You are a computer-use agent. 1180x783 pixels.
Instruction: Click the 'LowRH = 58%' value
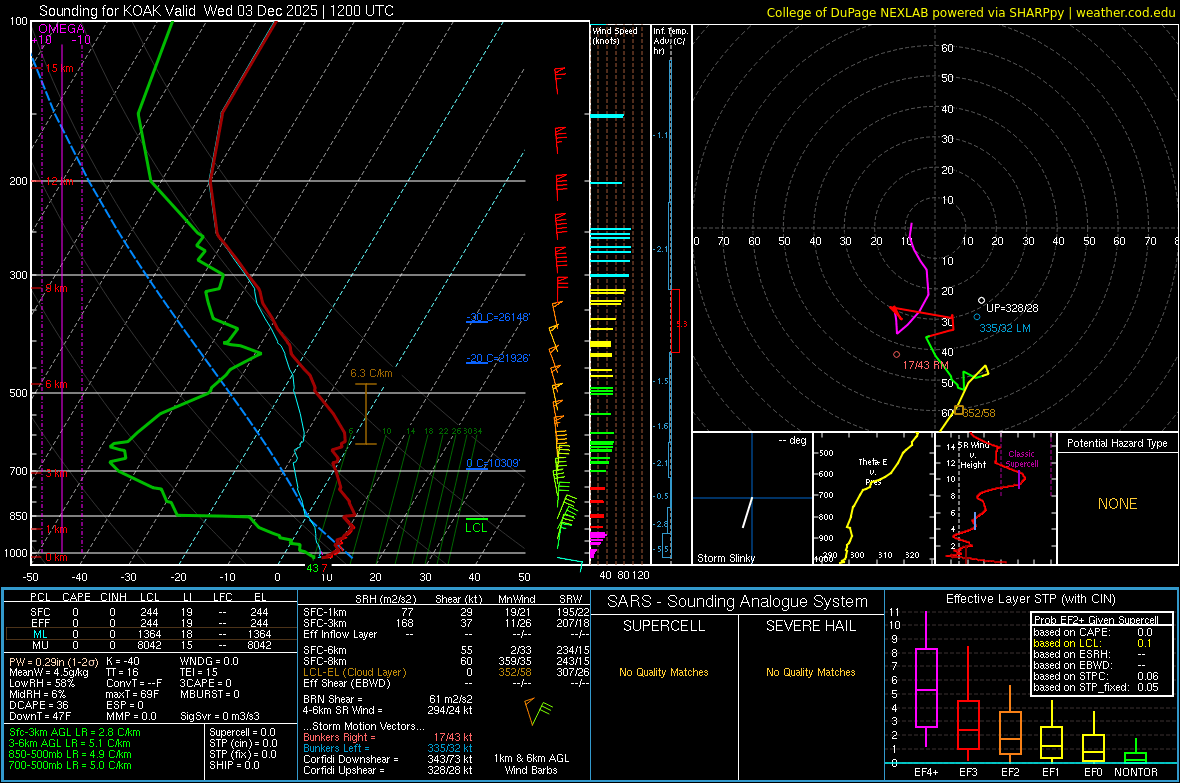tap(42, 684)
